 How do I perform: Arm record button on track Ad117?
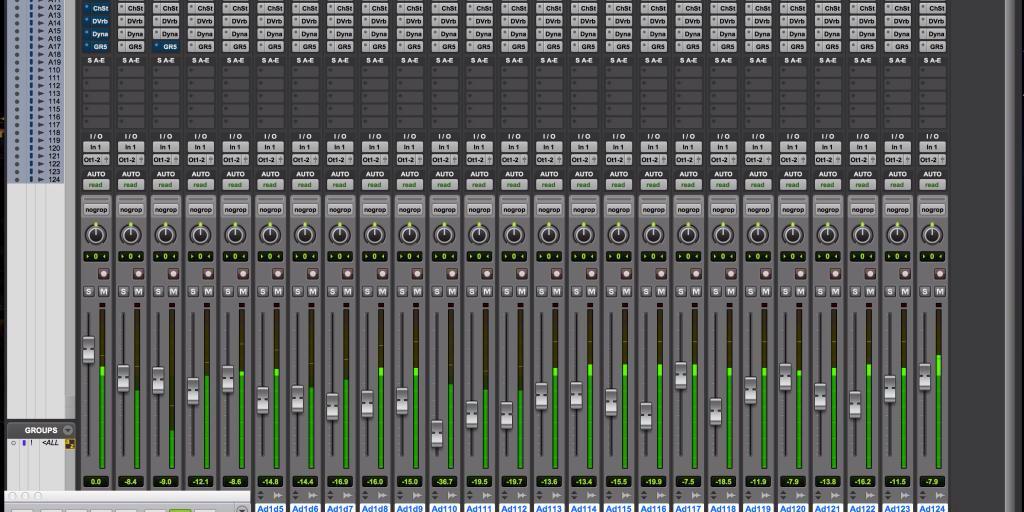click(696, 274)
